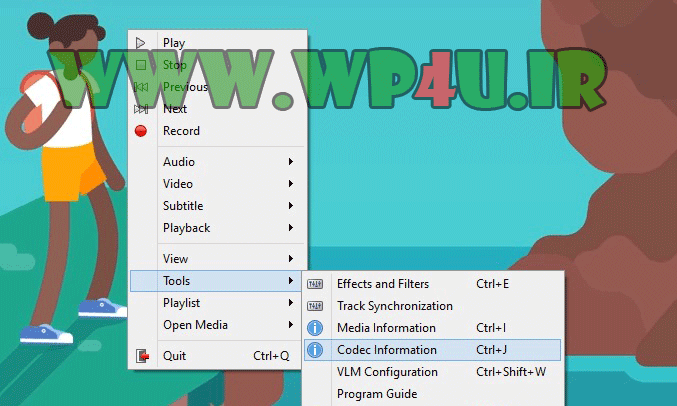Expand the Open Media submenu arrow

pyautogui.click(x=291, y=325)
